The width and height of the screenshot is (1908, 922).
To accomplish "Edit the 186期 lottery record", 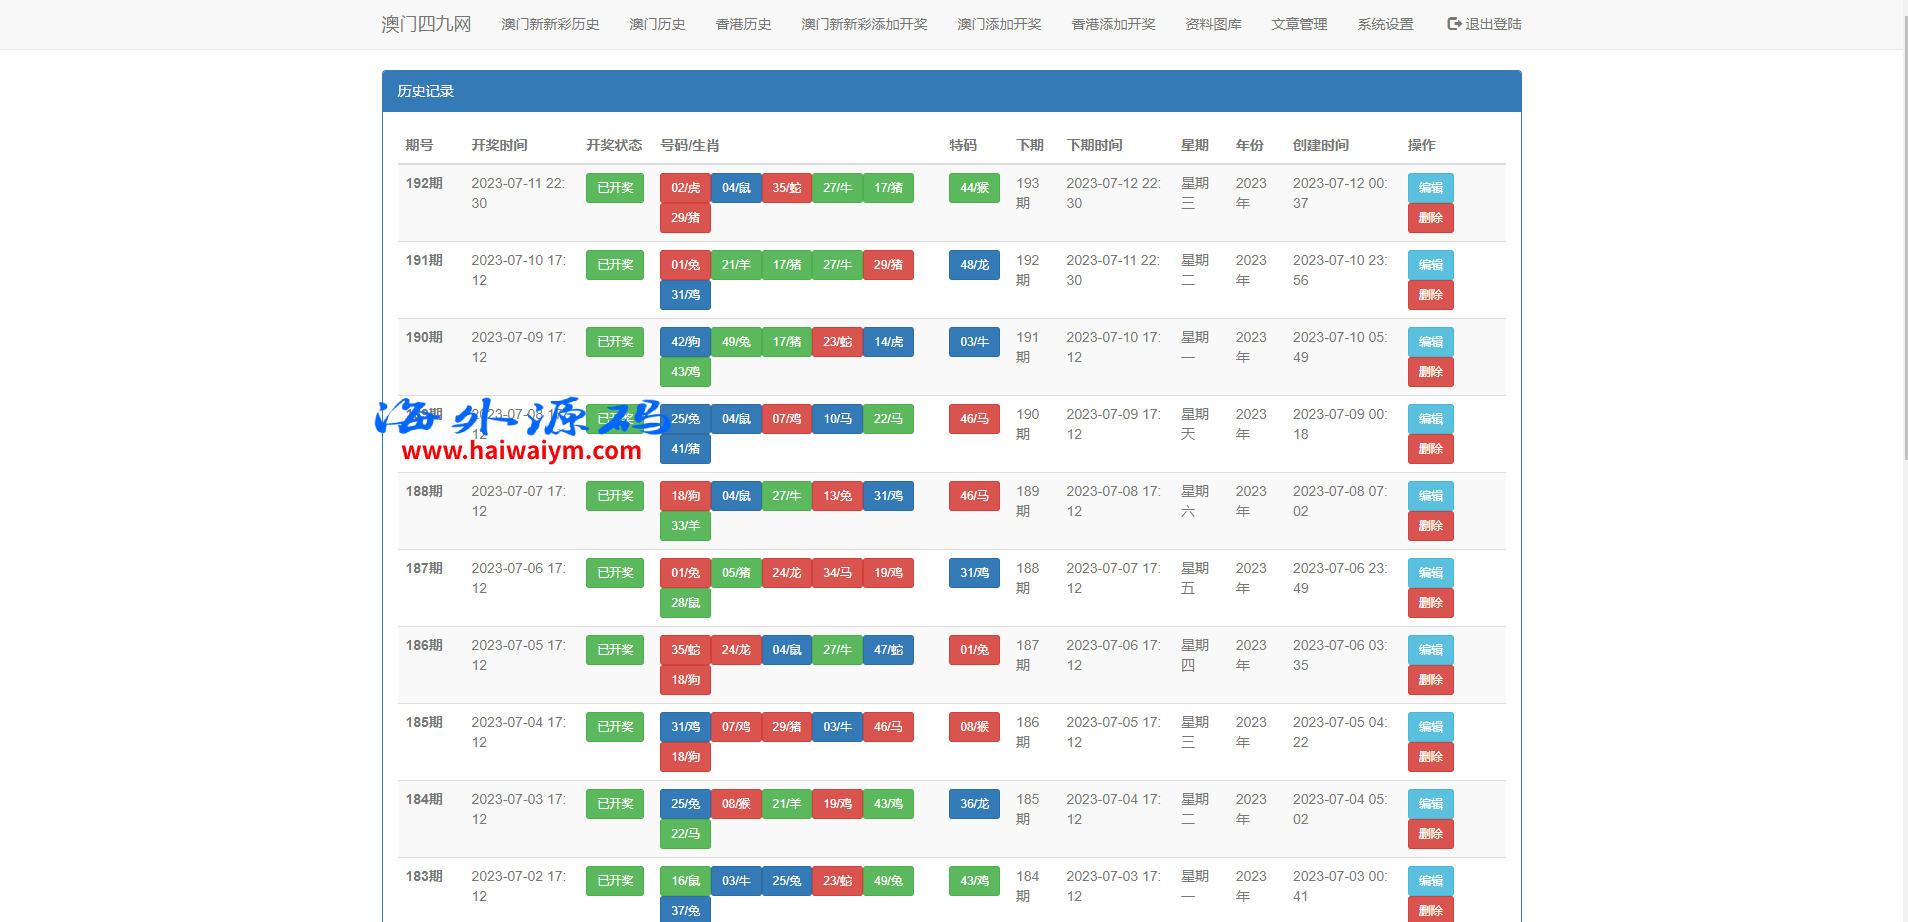I will coord(1430,650).
